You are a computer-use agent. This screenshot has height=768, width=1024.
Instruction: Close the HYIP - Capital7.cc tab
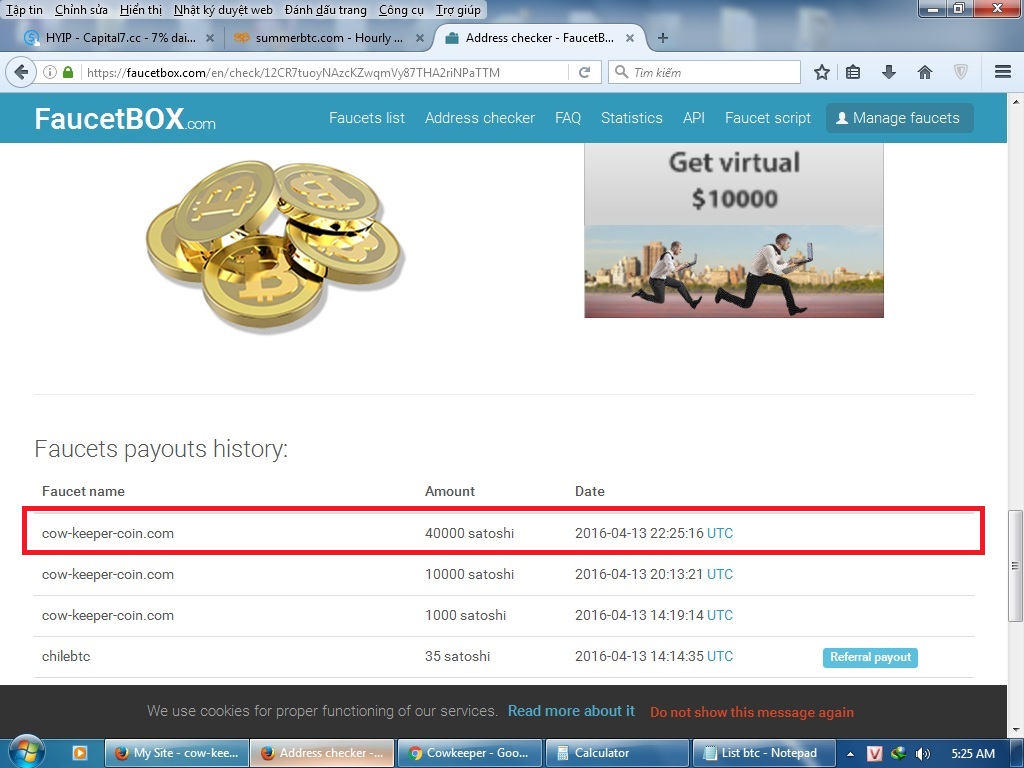(x=210, y=38)
